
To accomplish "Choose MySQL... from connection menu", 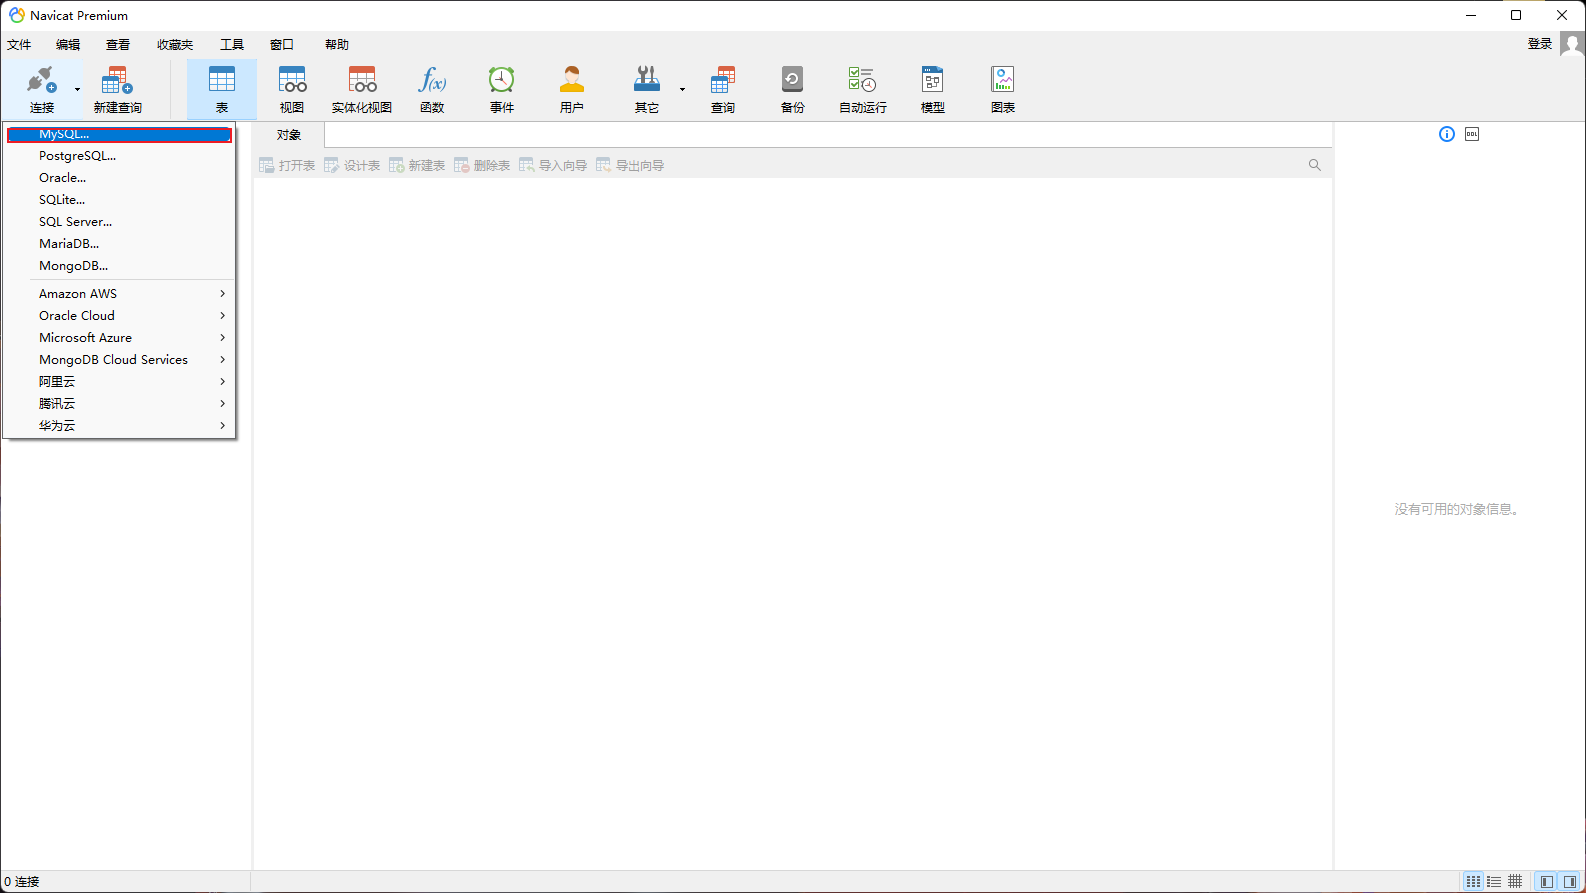I will tap(120, 134).
